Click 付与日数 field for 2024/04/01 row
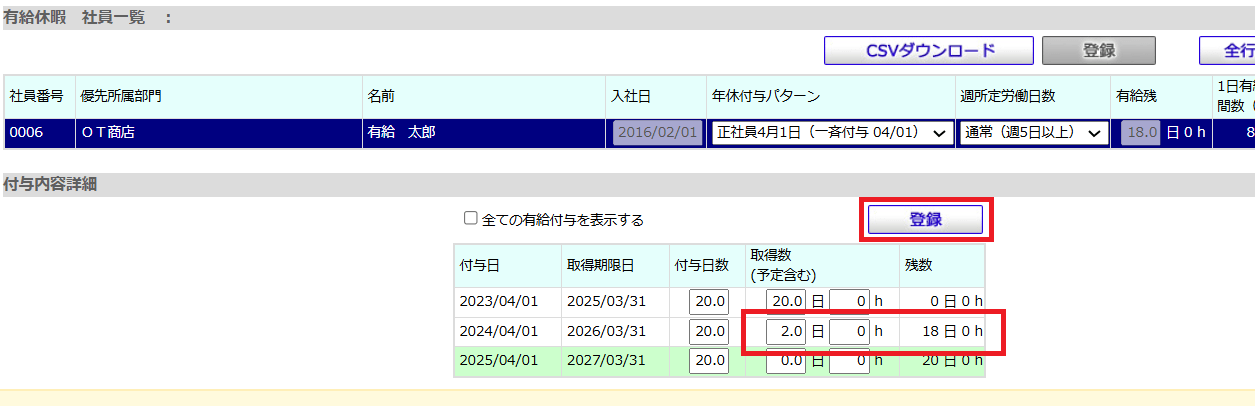Image resolution: width=1255 pixels, height=406 pixels. (x=709, y=331)
